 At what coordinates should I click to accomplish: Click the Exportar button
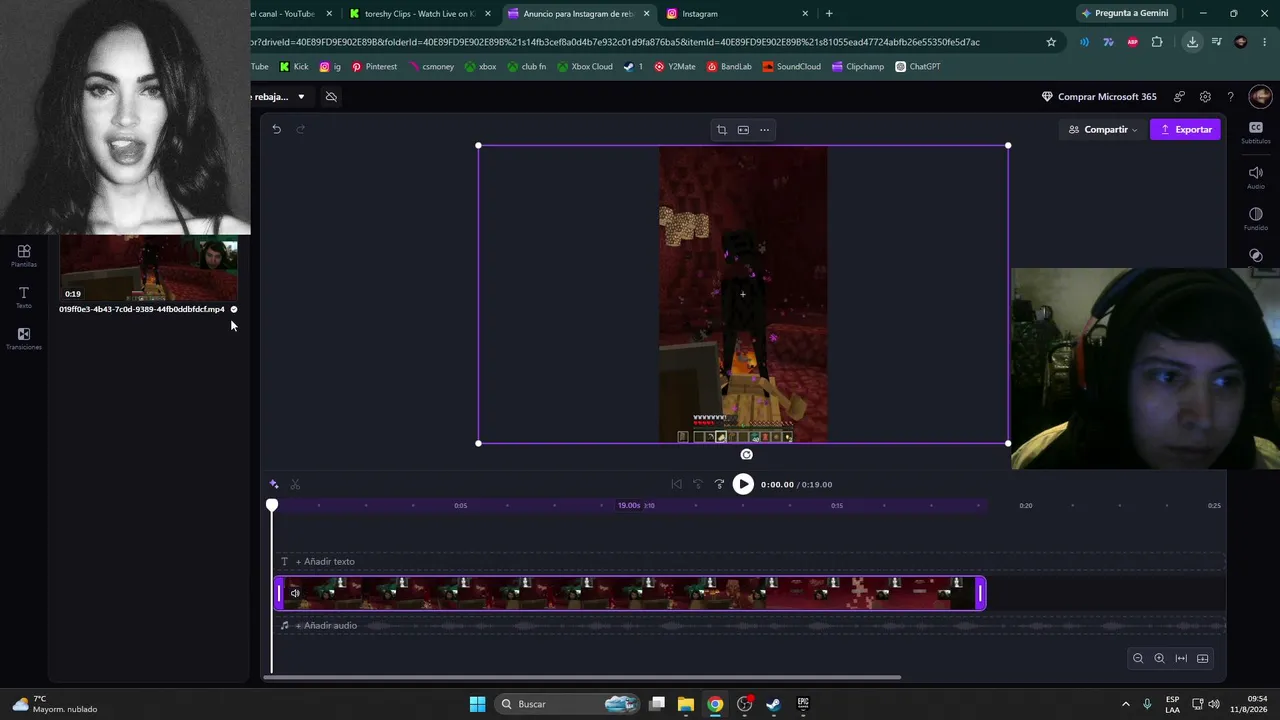(x=1185, y=130)
